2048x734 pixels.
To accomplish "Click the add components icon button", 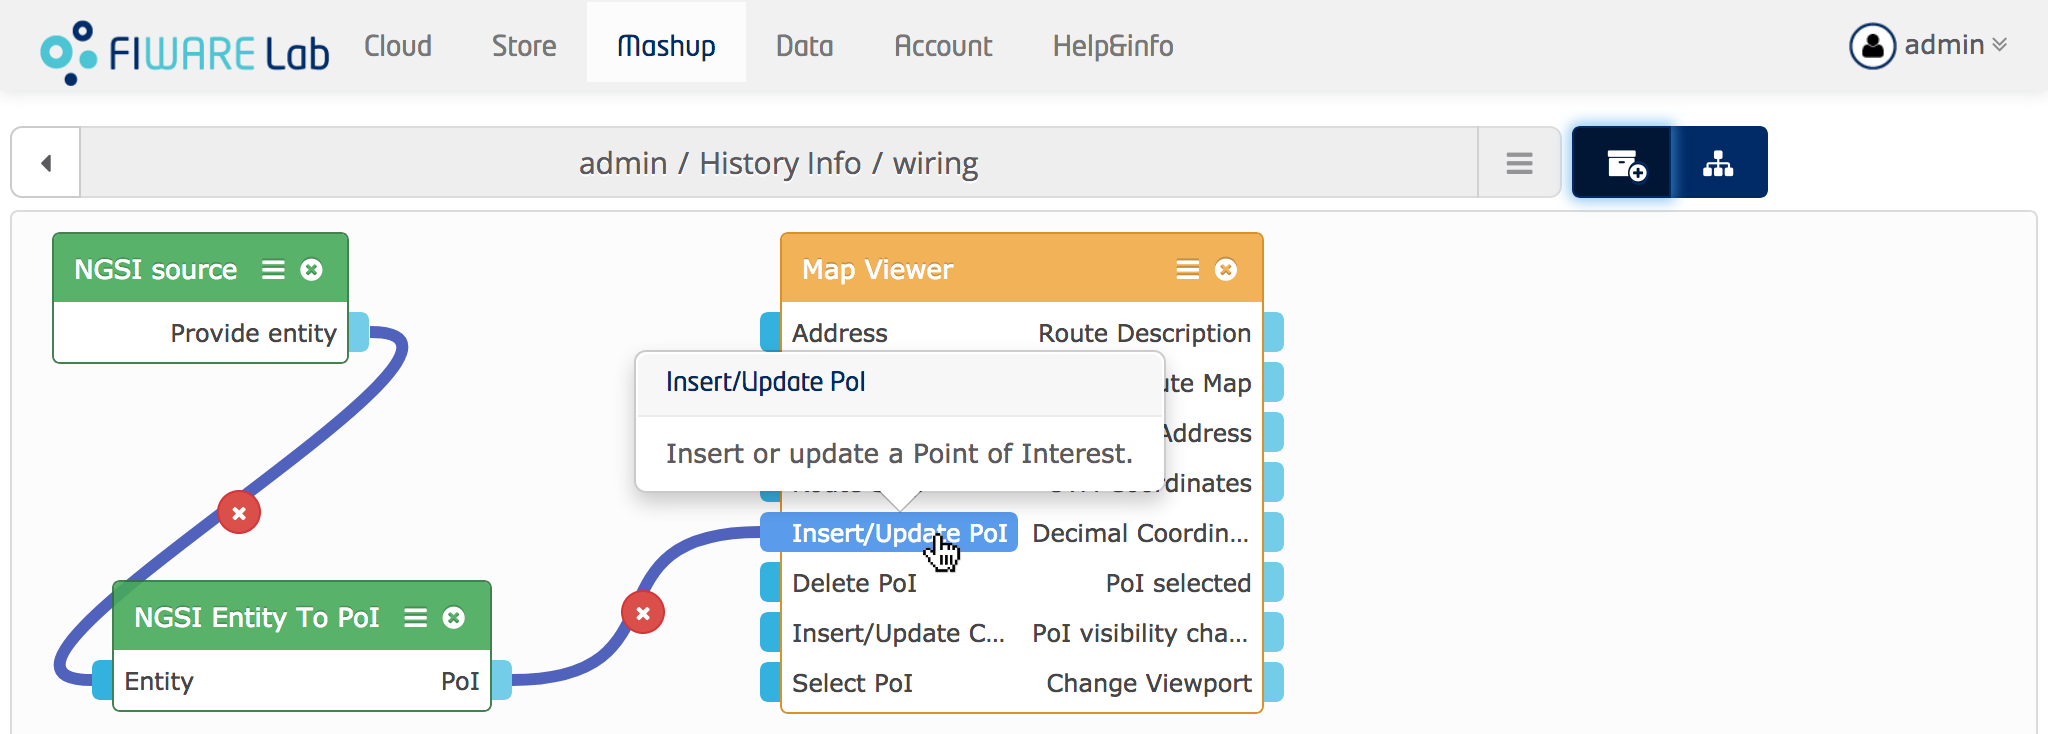I will click(x=1622, y=163).
